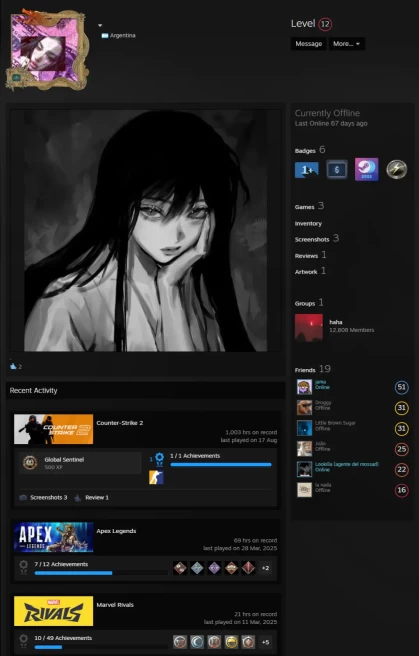This screenshot has width=419, height=656.
Task: Open the lightning bolt badge
Action: point(396,169)
